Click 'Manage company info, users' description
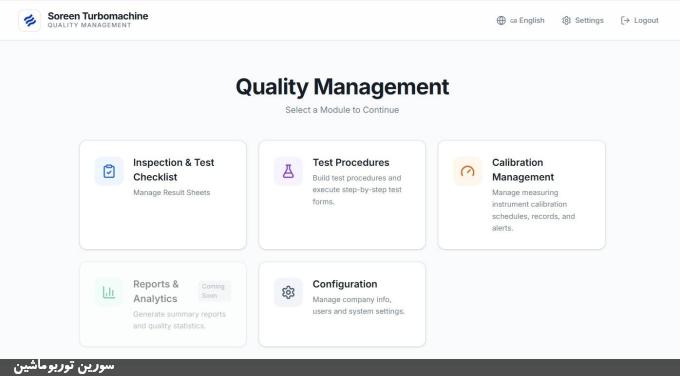 [359, 305]
